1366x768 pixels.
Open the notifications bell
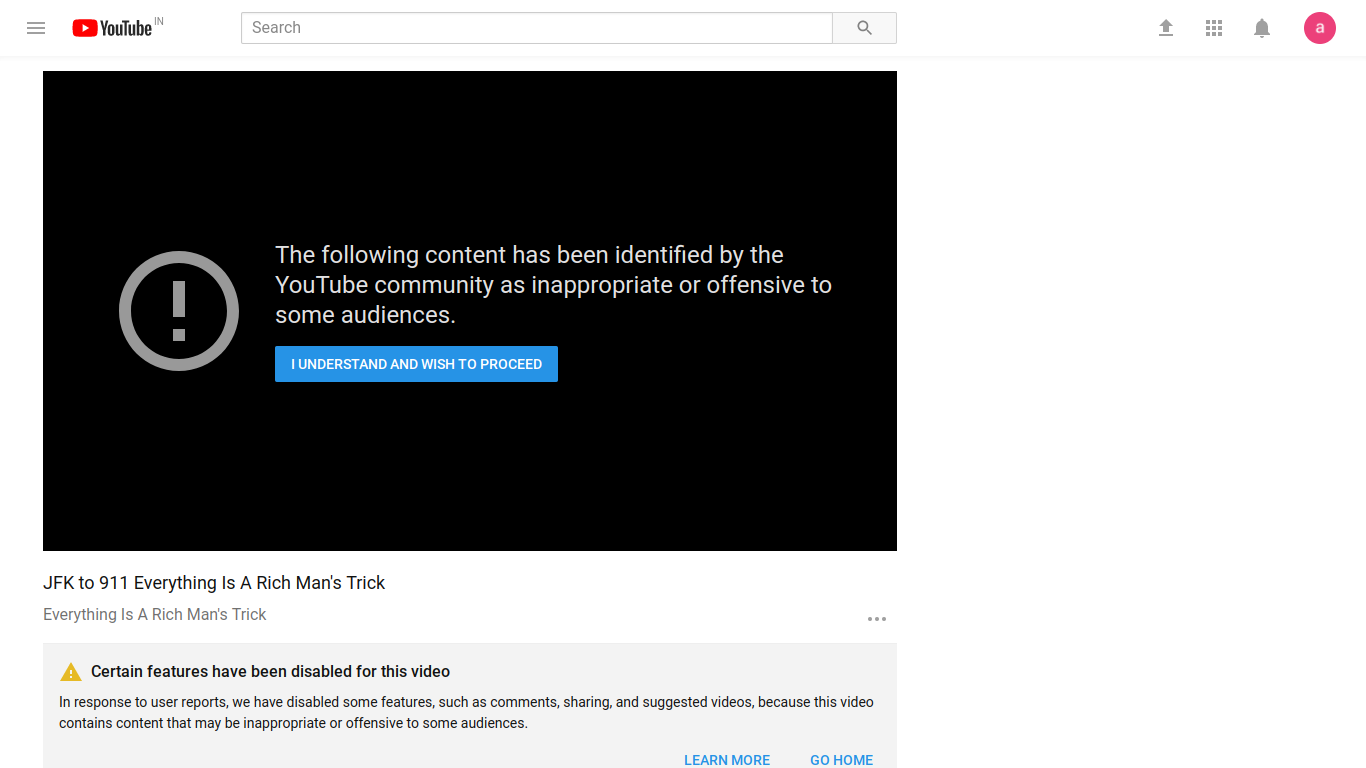[x=1262, y=28]
